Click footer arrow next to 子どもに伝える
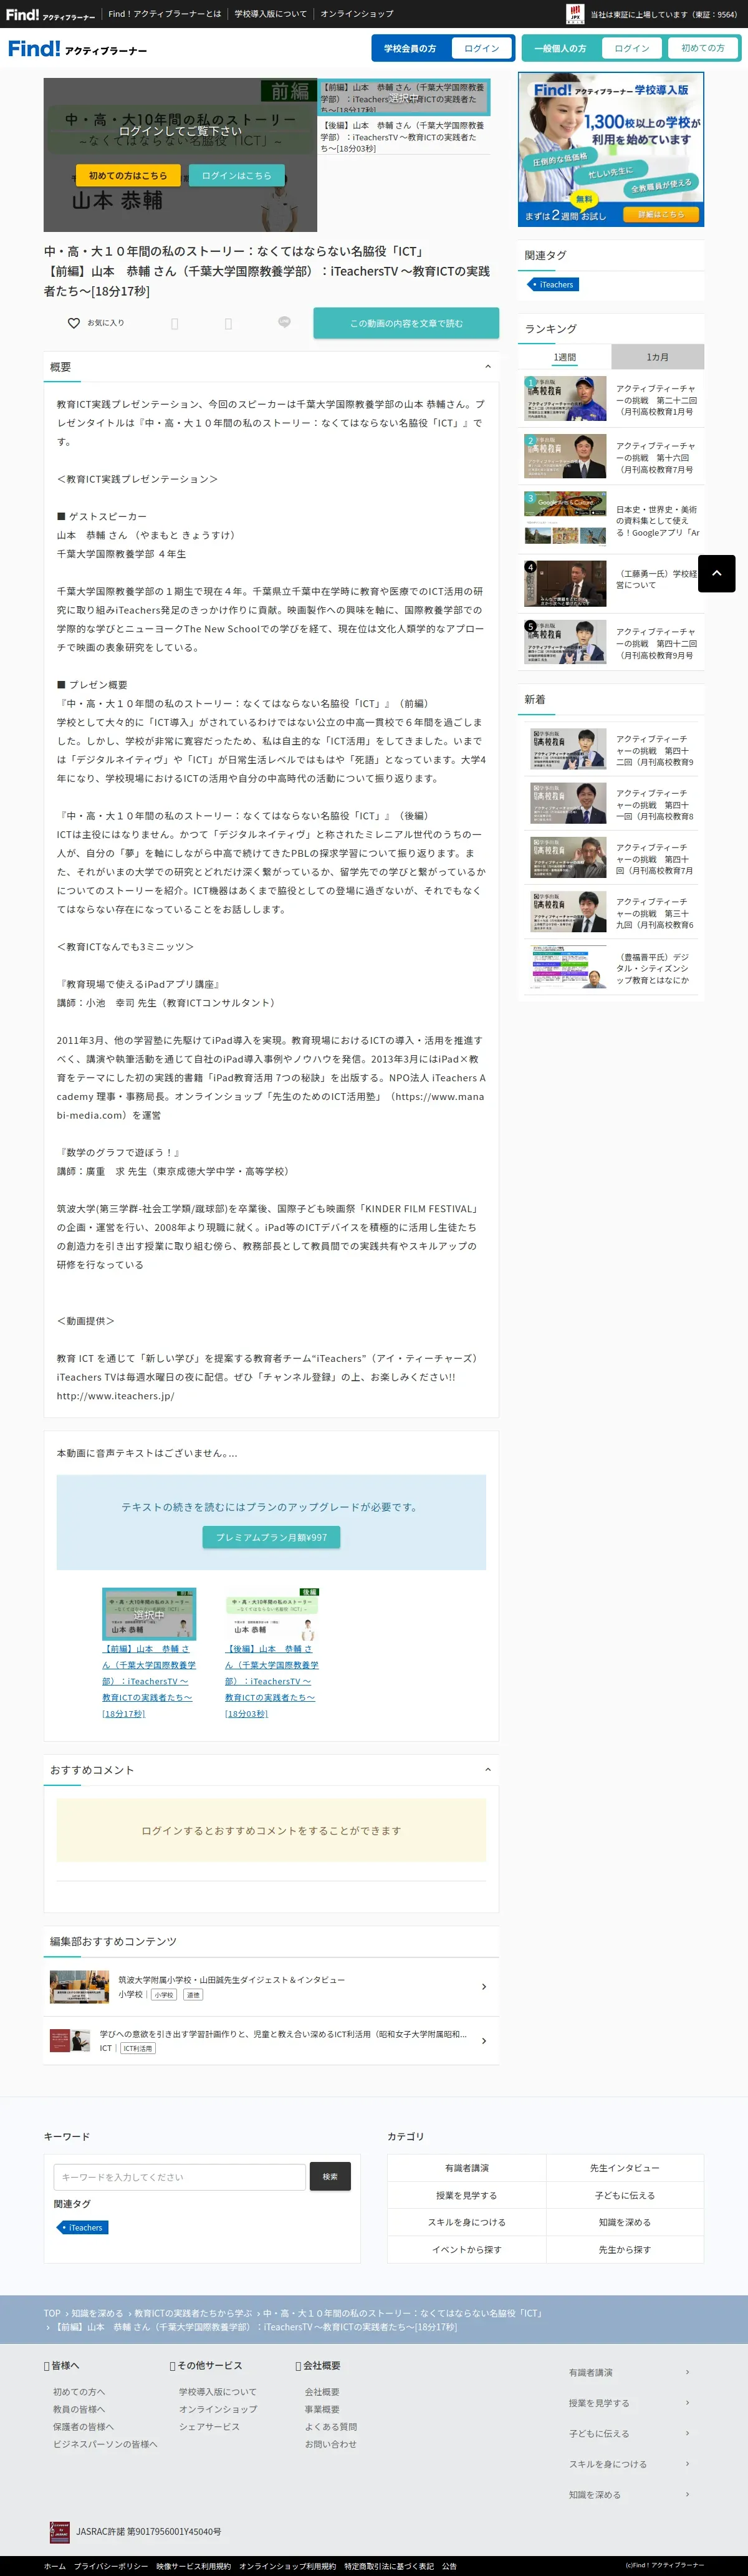 coord(687,2433)
